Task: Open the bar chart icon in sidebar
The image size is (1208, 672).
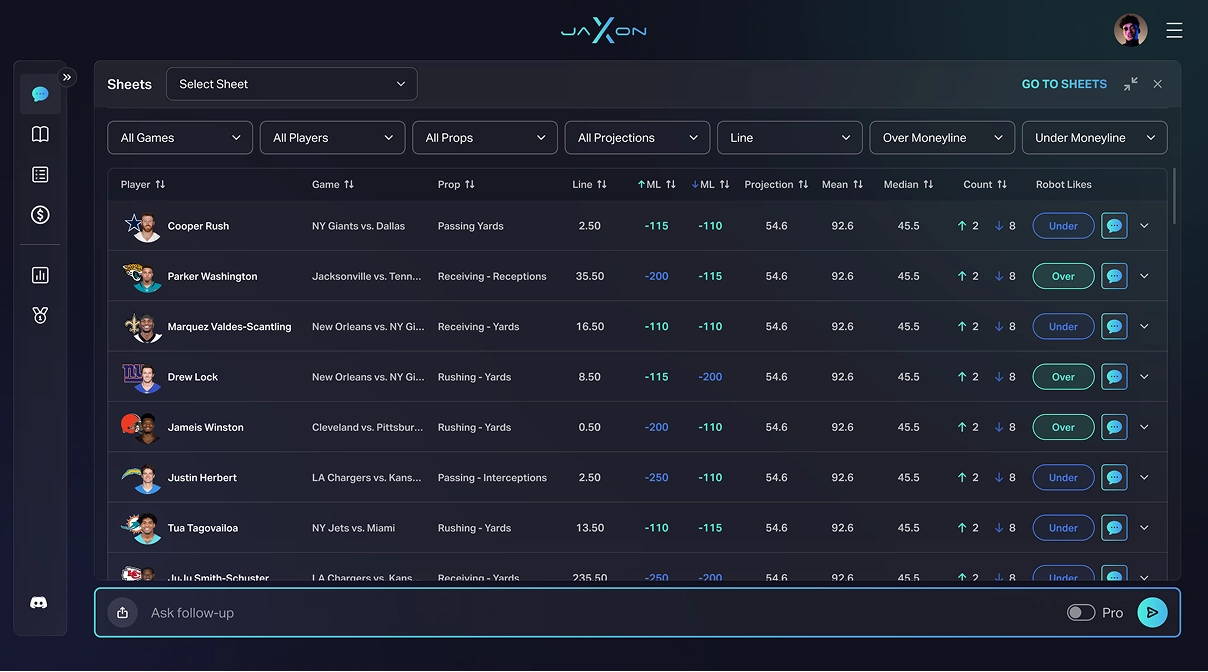Action: click(40, 275)
